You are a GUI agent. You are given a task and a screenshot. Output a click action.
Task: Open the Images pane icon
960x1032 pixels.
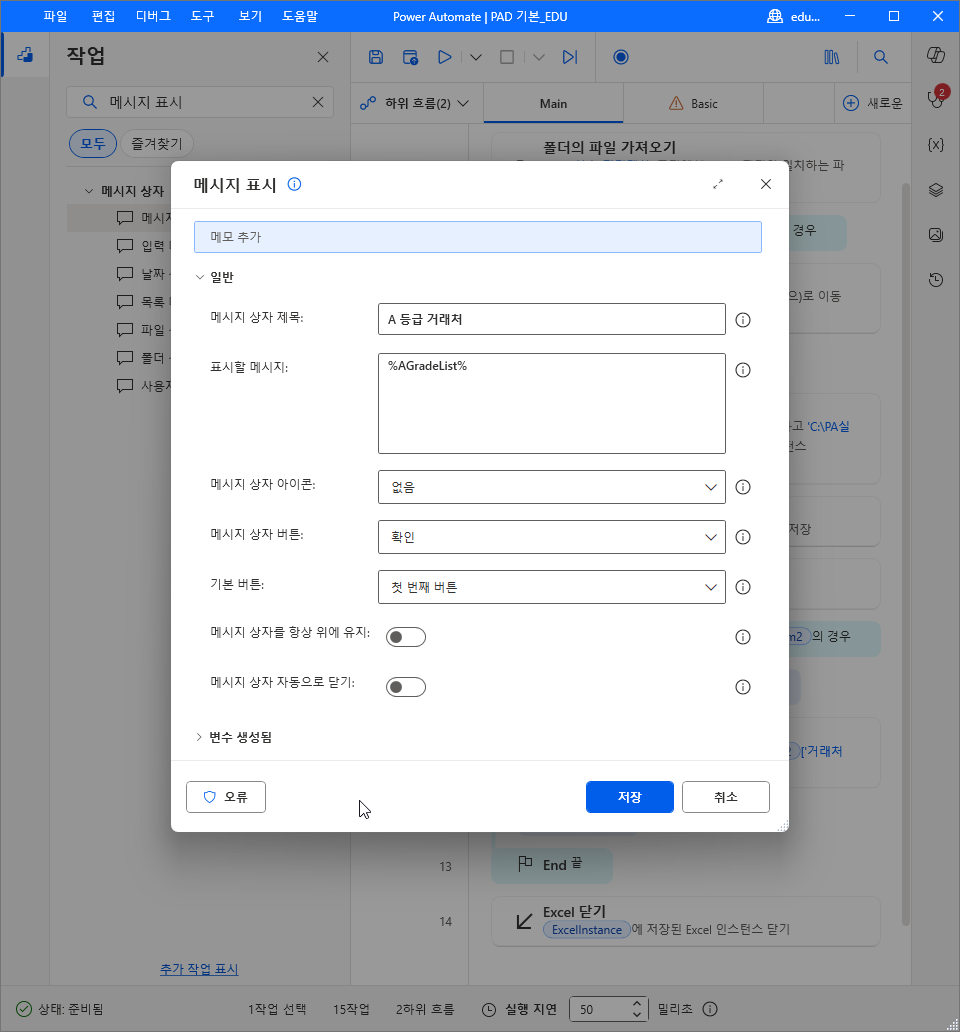click(936, 234)
